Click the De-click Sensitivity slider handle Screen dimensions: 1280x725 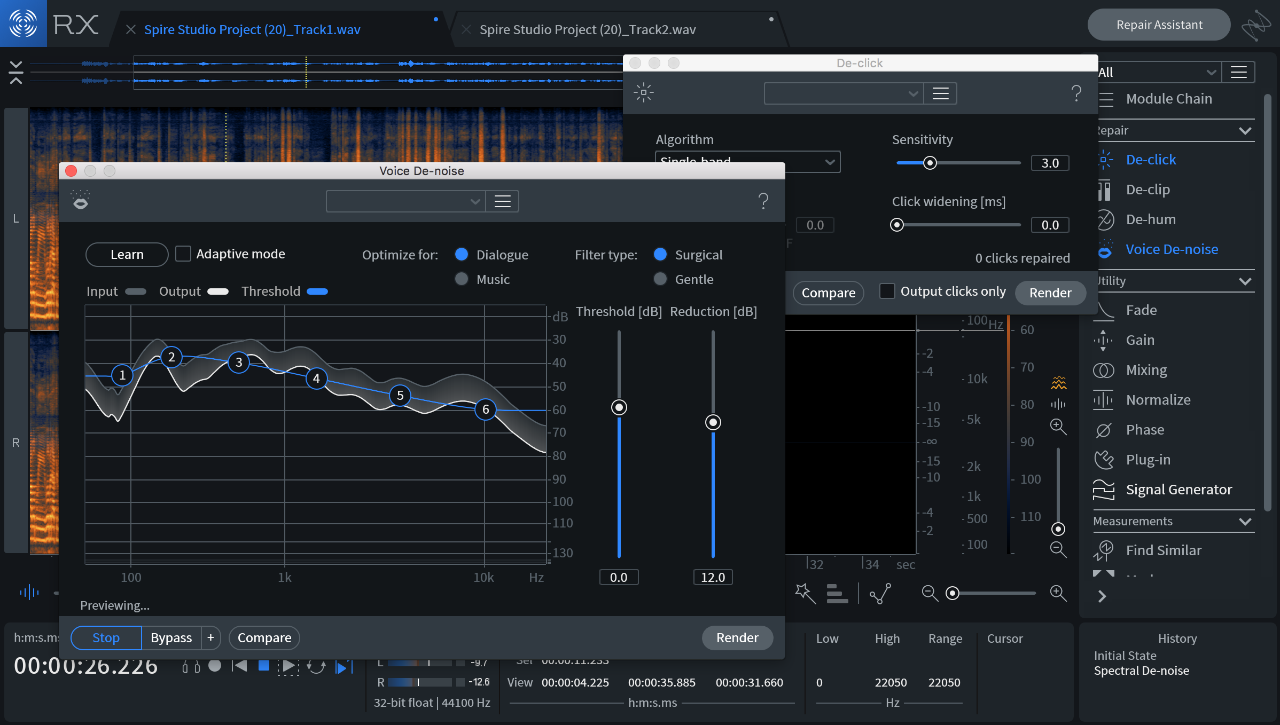tap(930, 163)
